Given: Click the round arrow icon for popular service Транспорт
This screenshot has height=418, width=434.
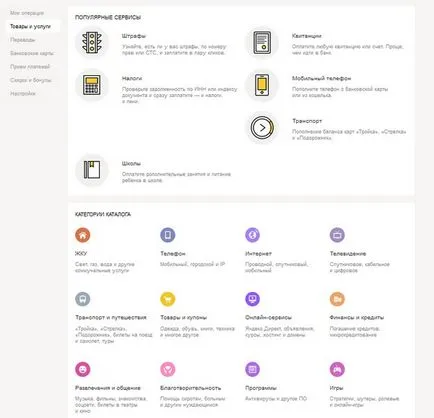Looking at the screenshot, I should click(x=262, y=128).
